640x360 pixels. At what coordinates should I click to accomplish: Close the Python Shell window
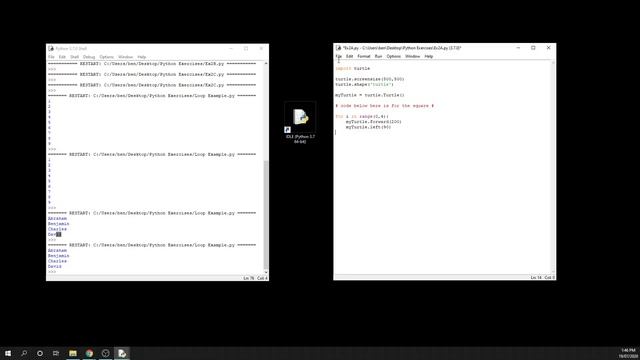point(261,49)
